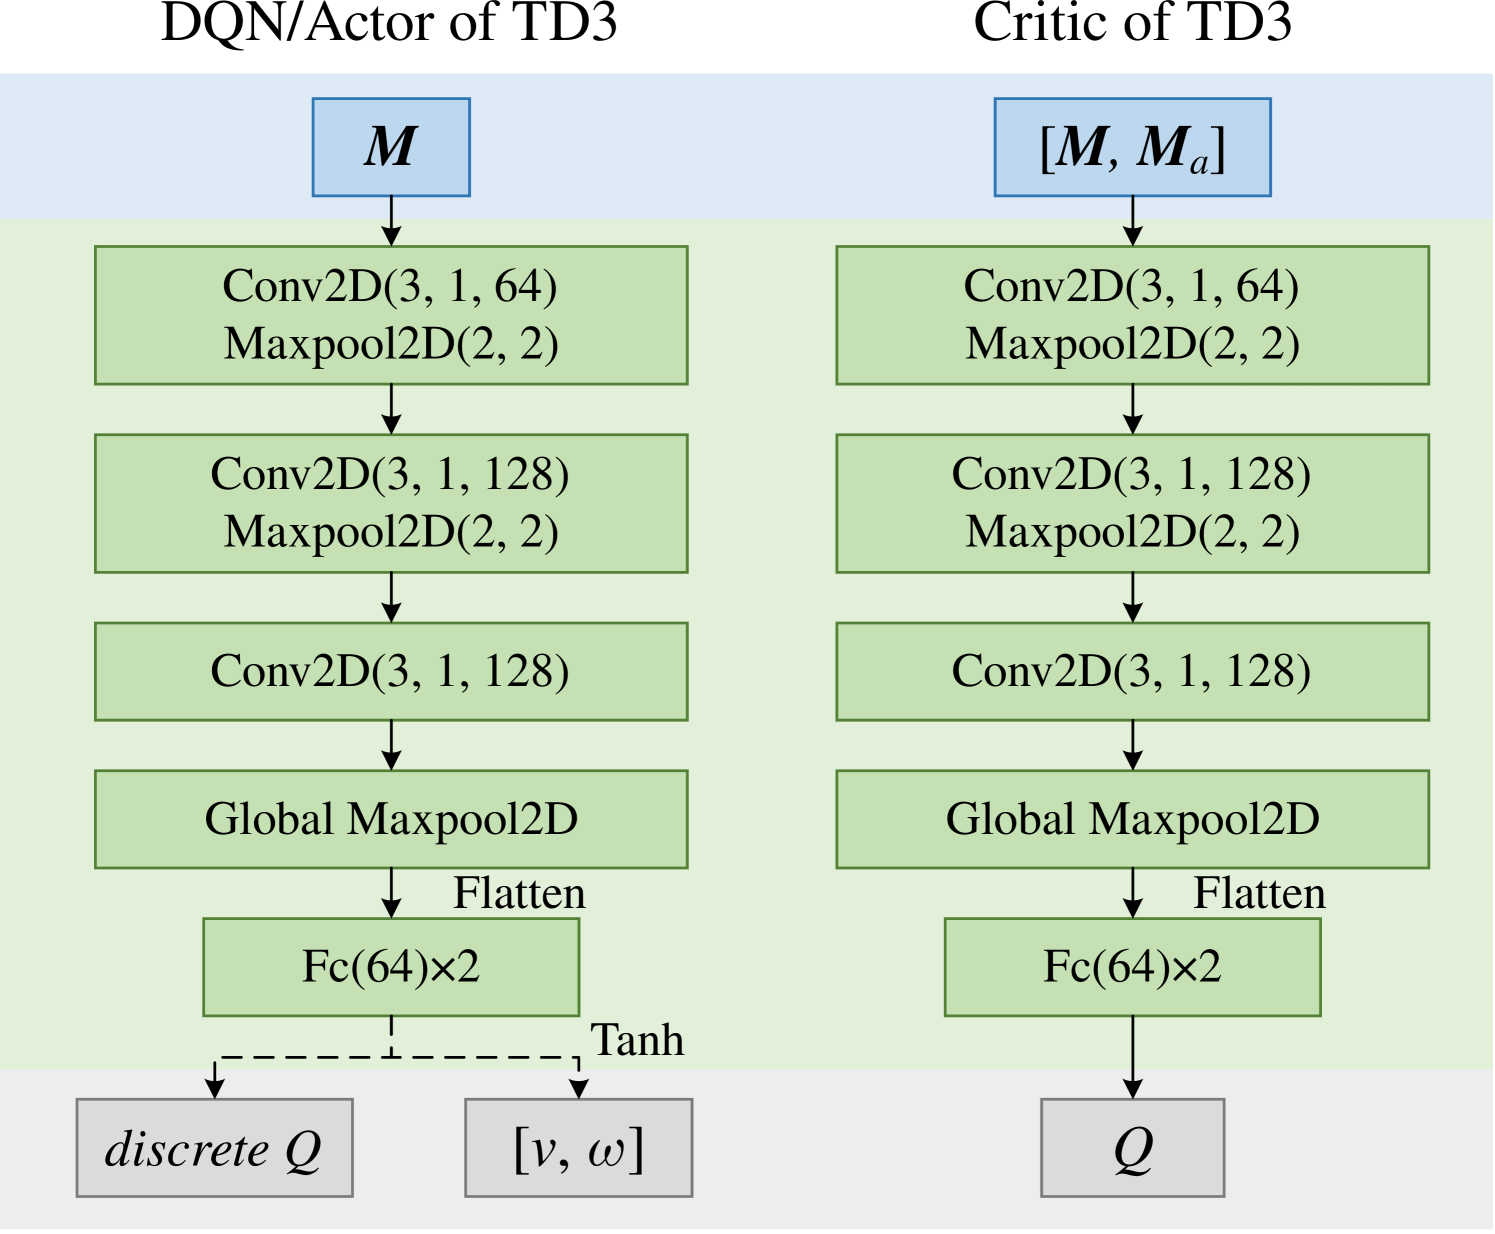Viewport: 1495px width, 1234px height.
Task: Select Global Maxpool2D block in Critic network
Action: pos(1132,819)
